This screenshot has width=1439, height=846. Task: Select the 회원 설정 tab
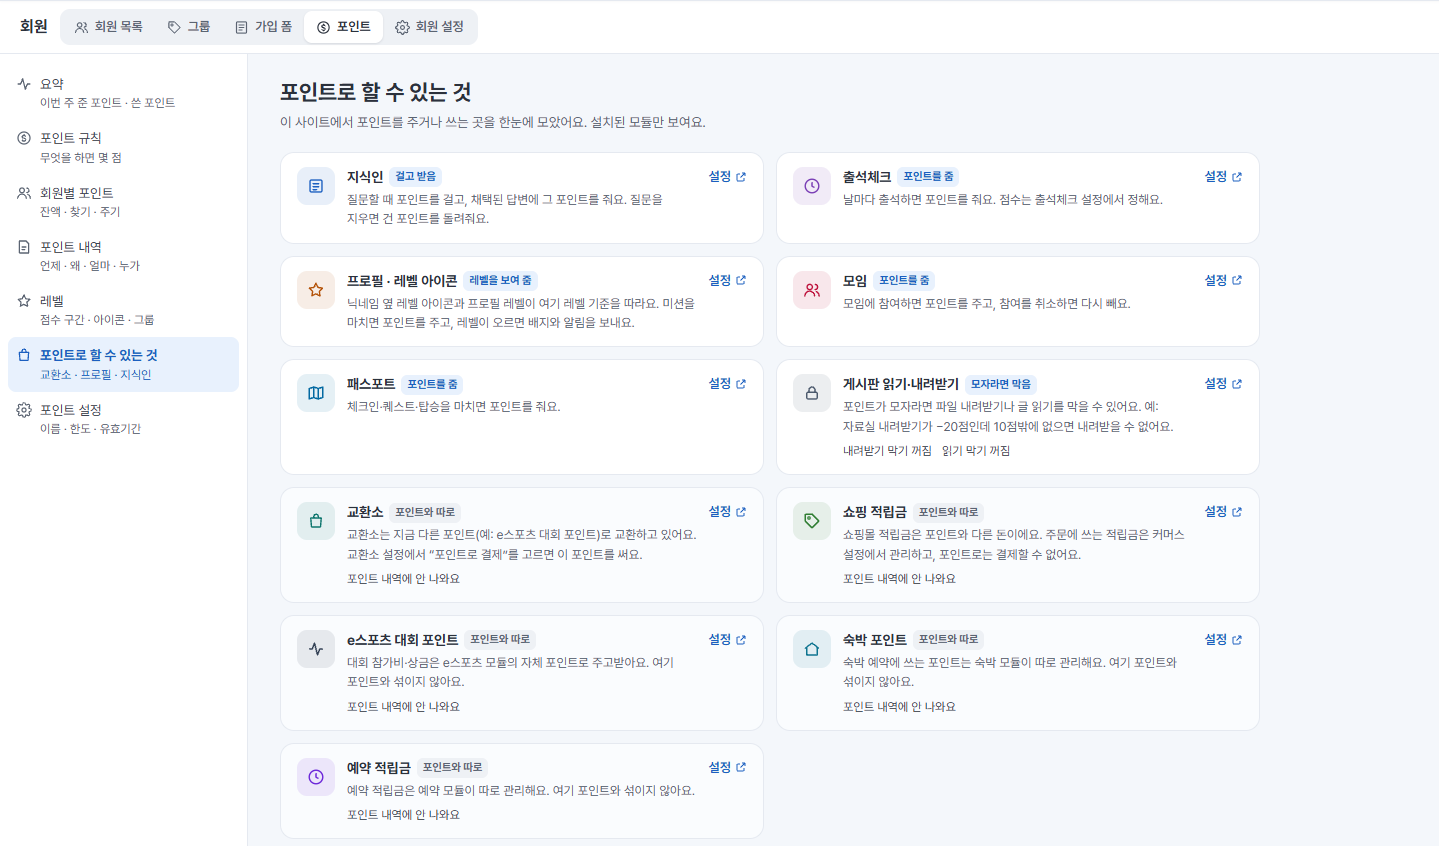click(x=429, y=27)
